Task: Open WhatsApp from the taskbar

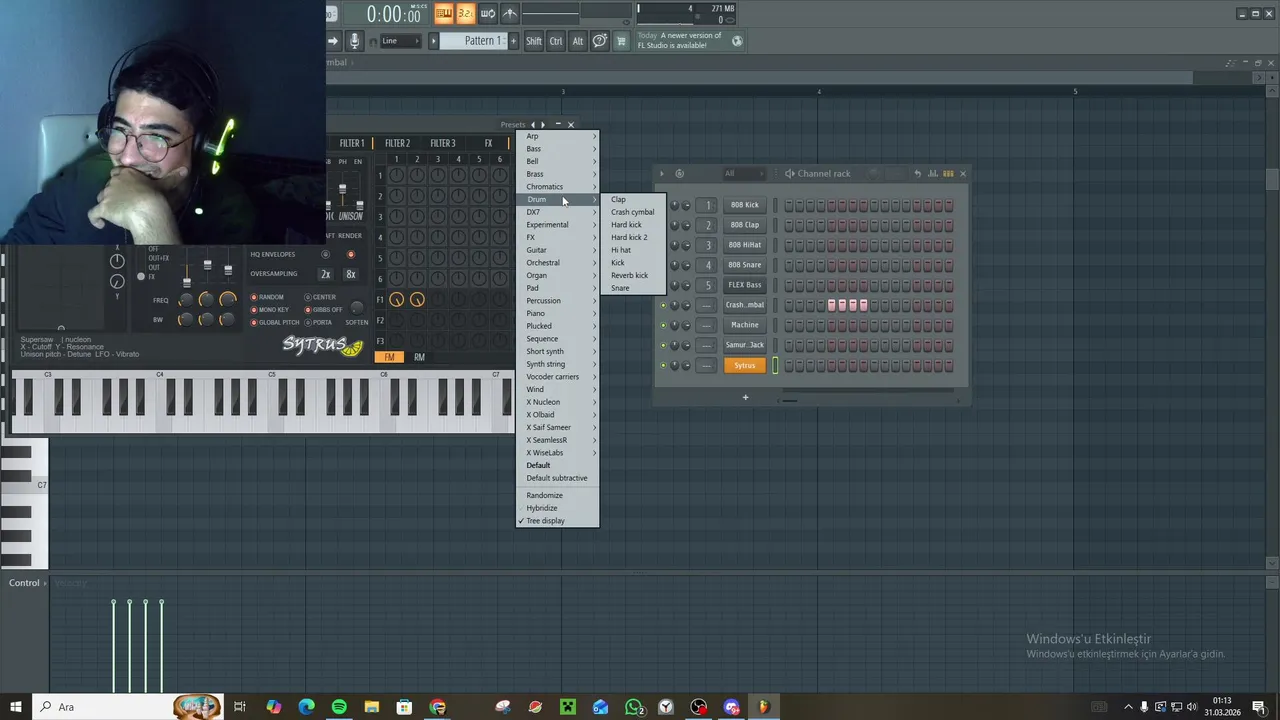Action: coord(633,707)
